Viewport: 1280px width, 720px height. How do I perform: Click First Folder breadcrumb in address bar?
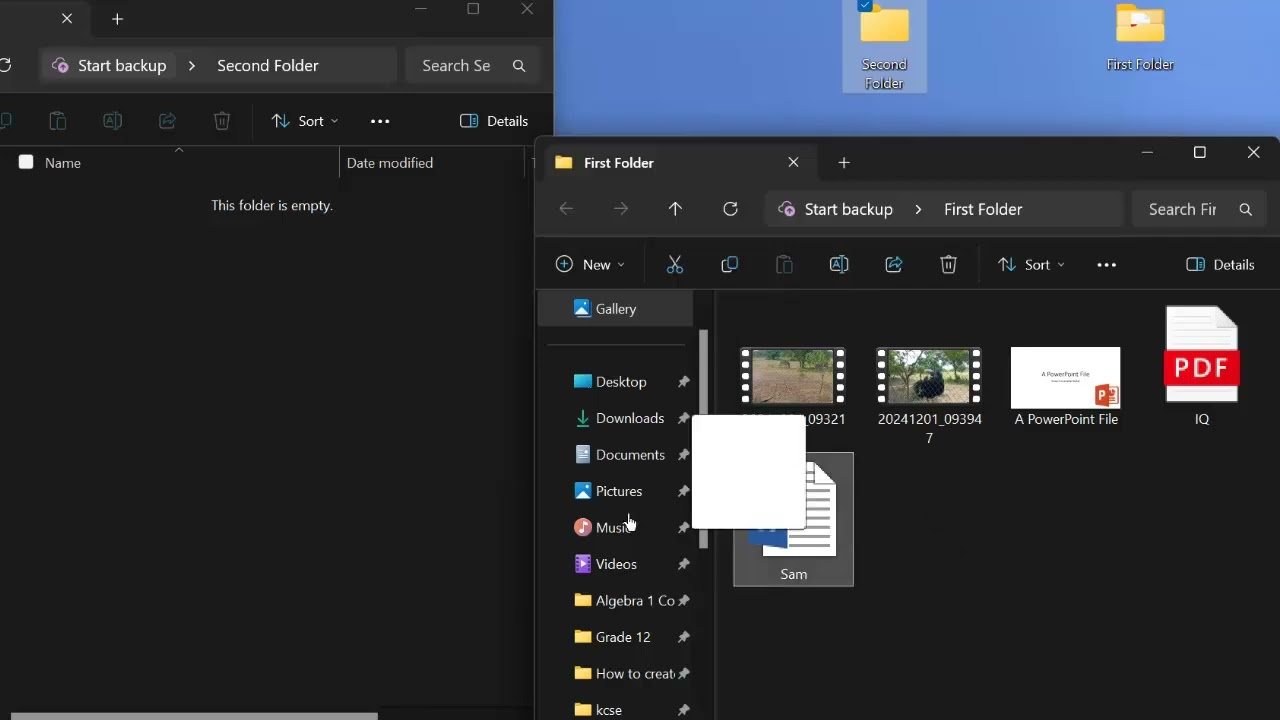pyautogui.click(x=983, y=210)
